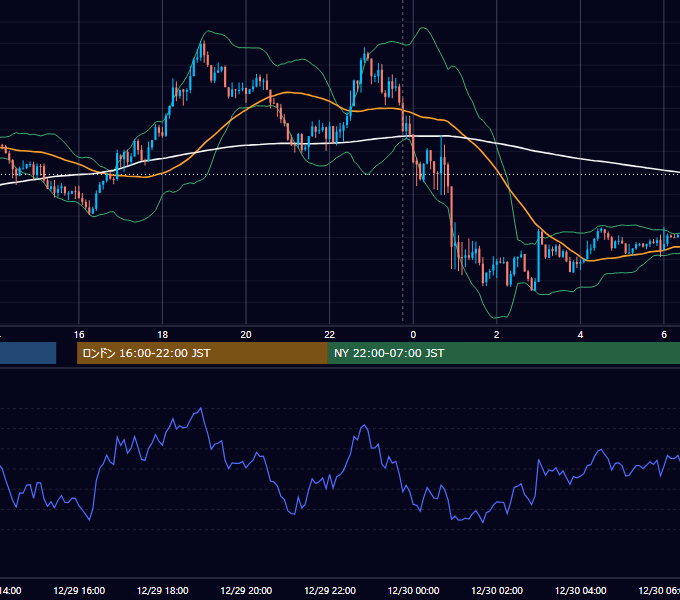
Task: Click the "12/30 02:00" date label
Action: tap(497, 590)
